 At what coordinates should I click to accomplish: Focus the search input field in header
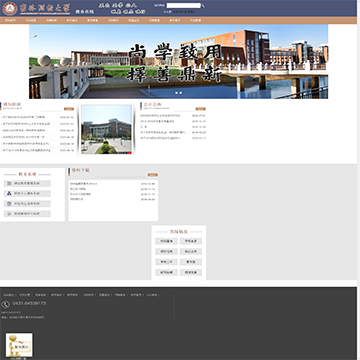pos(184,5)
